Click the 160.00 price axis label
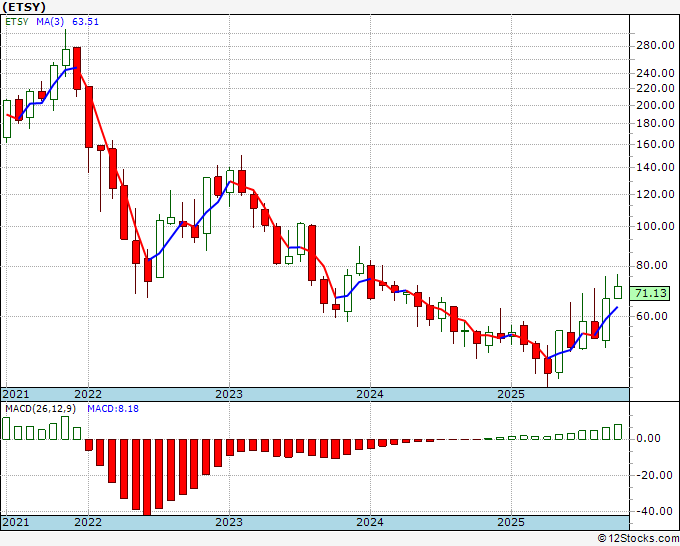 tap(655, 144)
